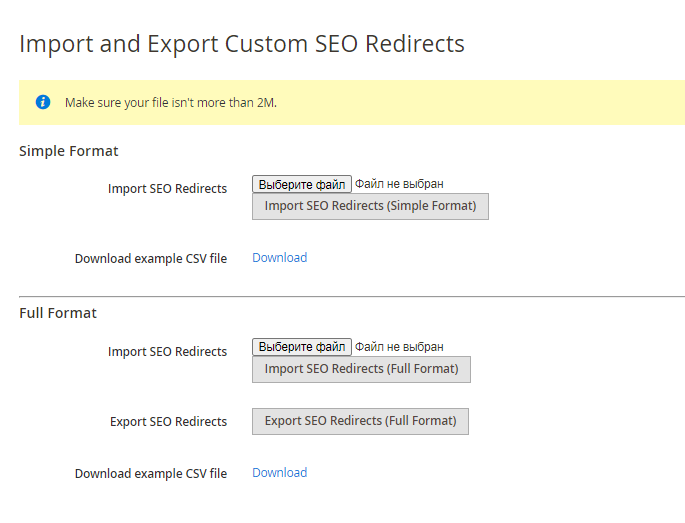Click the divider line above Full Format

point(352,296)
